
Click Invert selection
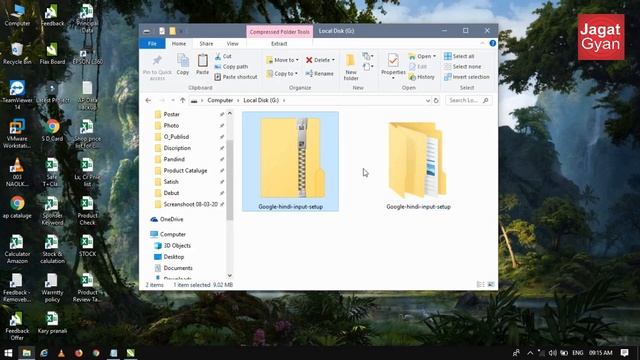coord(467,77)
